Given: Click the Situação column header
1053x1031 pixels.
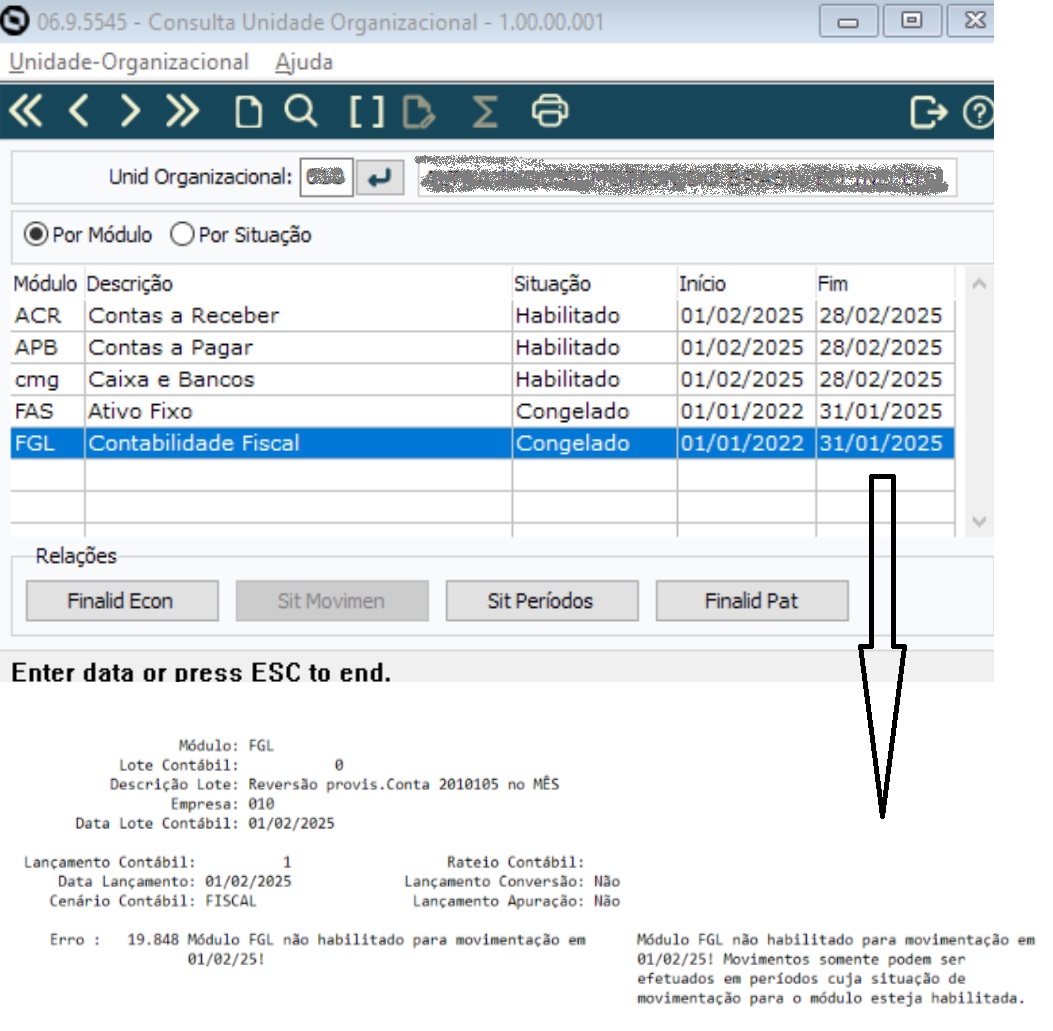Looking at the screenshot, I should (553, 284).
